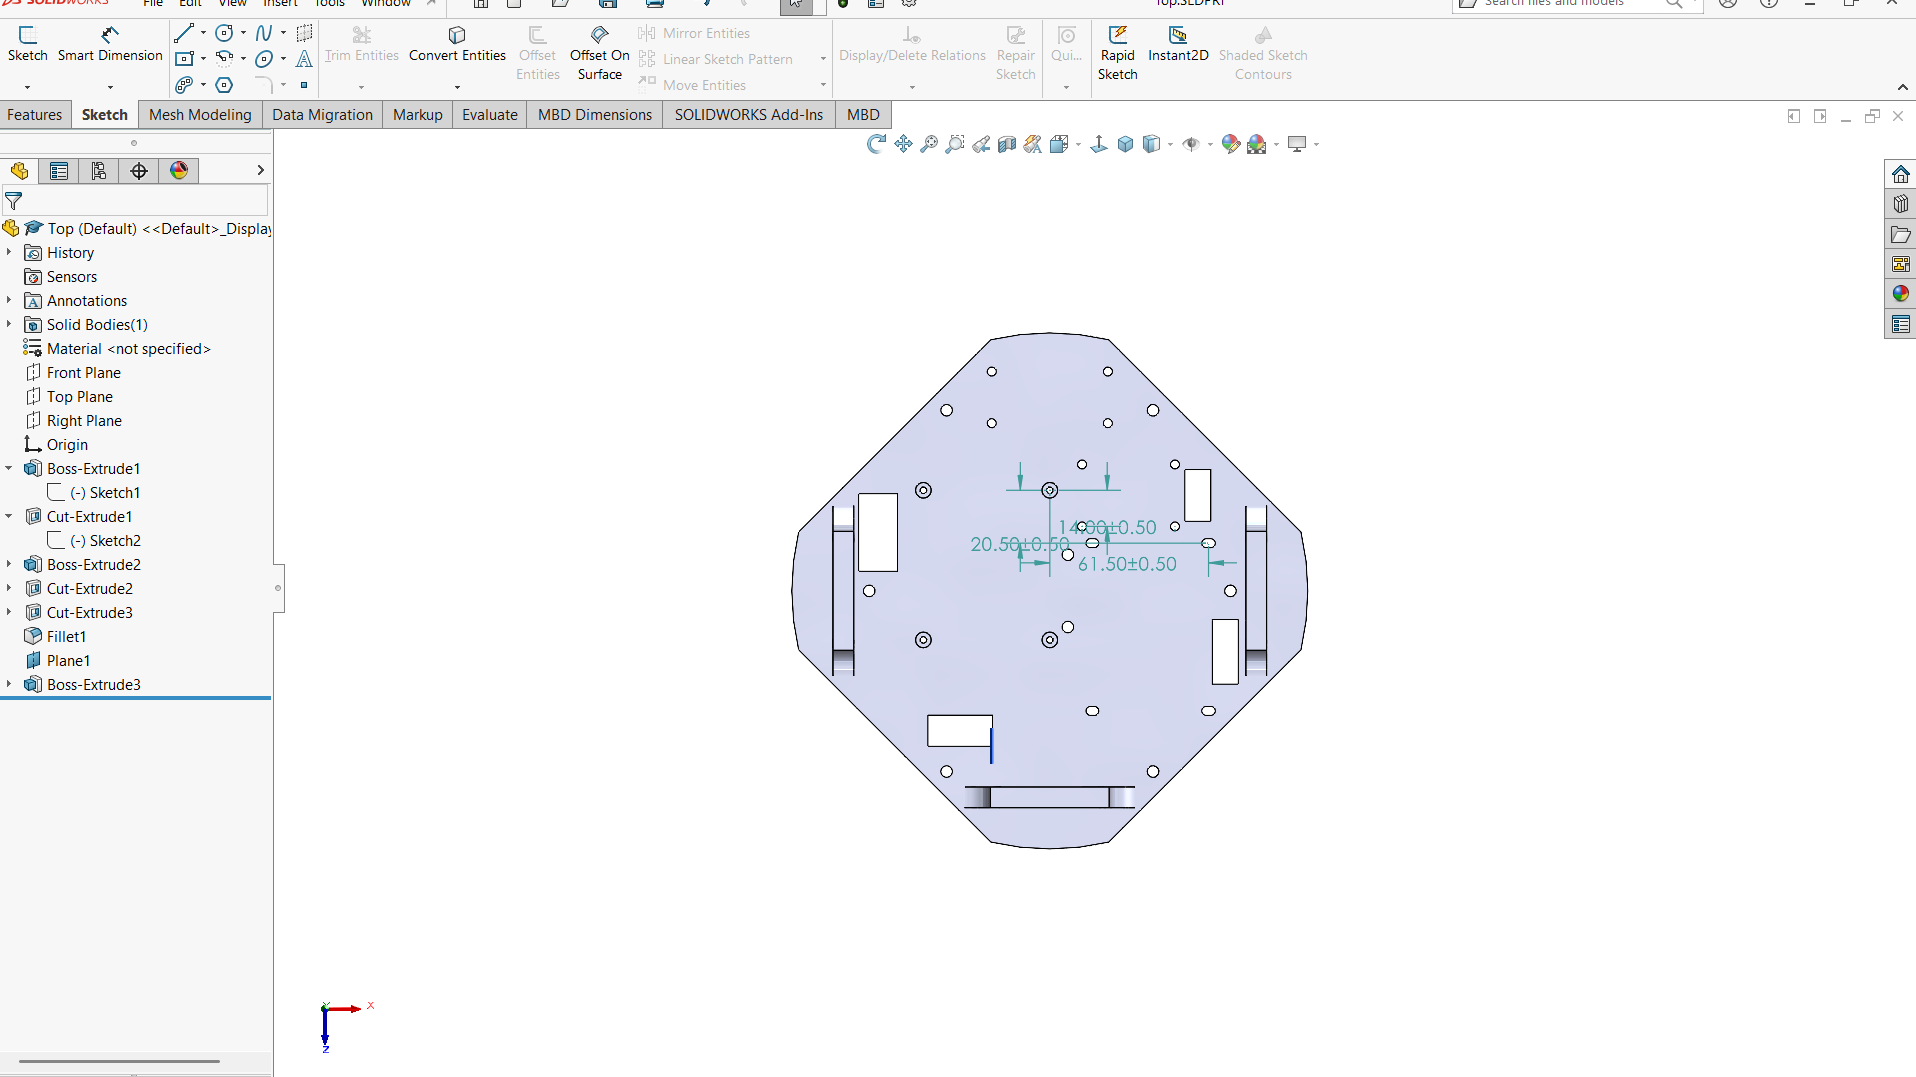This screenshot has height=1077, width=1916.
Task: Click the Zoom to Area icon
Action: coord(955,144)
